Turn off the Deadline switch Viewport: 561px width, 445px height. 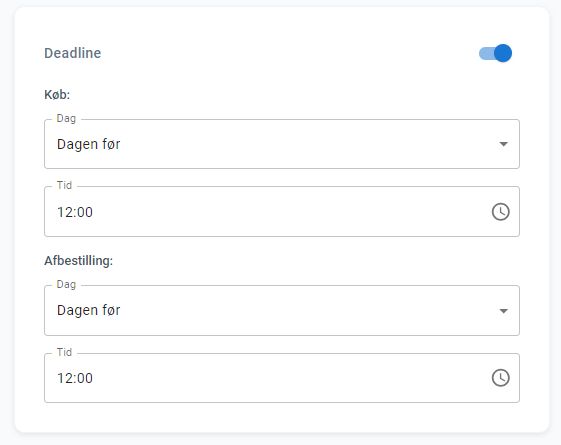[496, 53]
